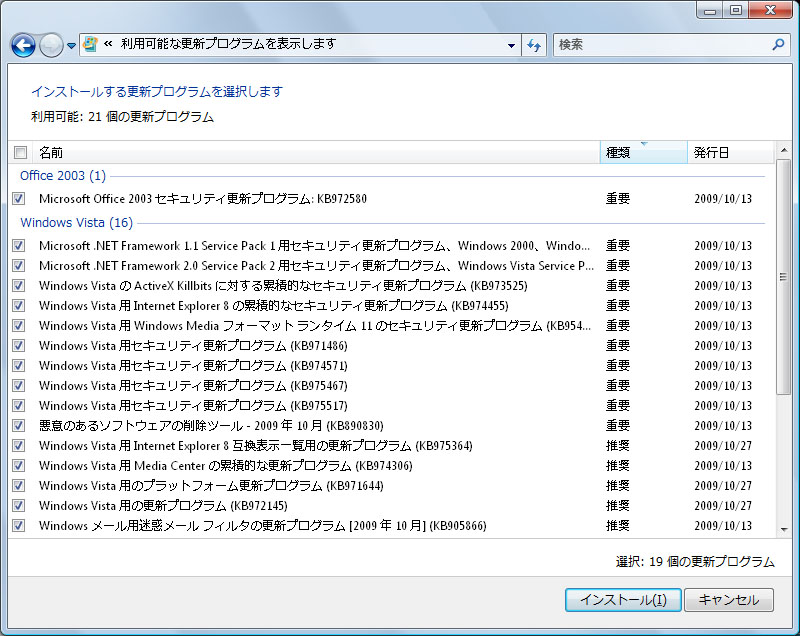This screenshot has height=636, width=800.
Task: Uncheck Media Center KB974306 checkbox
Action: coord(19,465)
